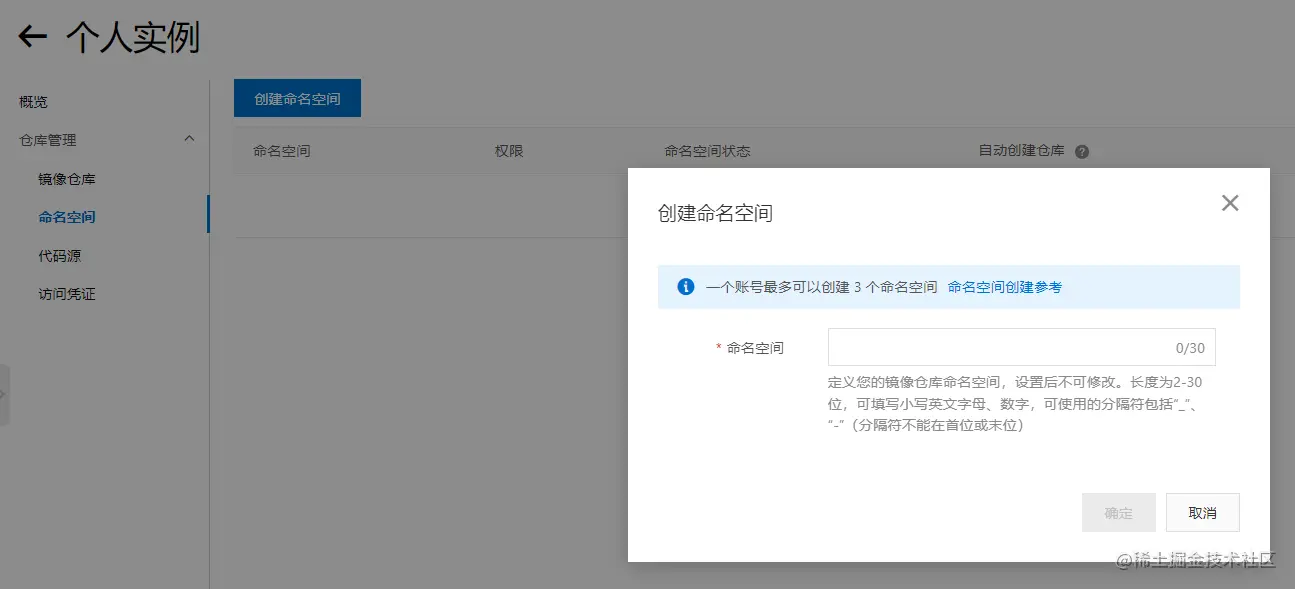Image resolution: width=1295 pixels, height=589 pixels.
Task: Click the back arrow beside 个人实例
Action: click(33, 37)
